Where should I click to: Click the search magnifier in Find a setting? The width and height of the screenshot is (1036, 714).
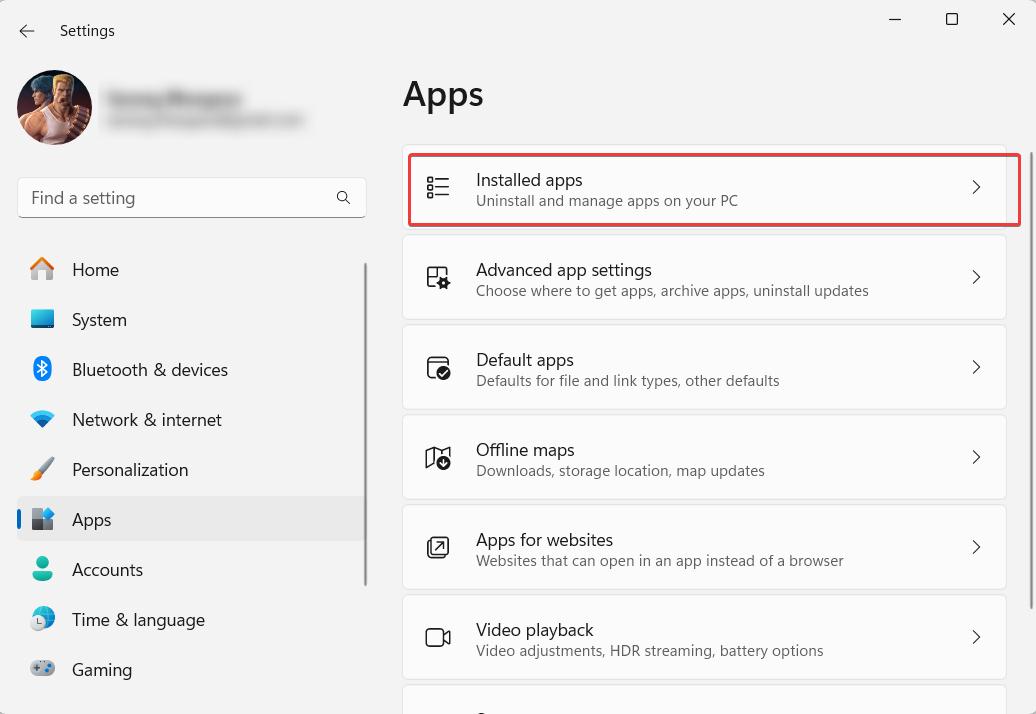point(343,197)
